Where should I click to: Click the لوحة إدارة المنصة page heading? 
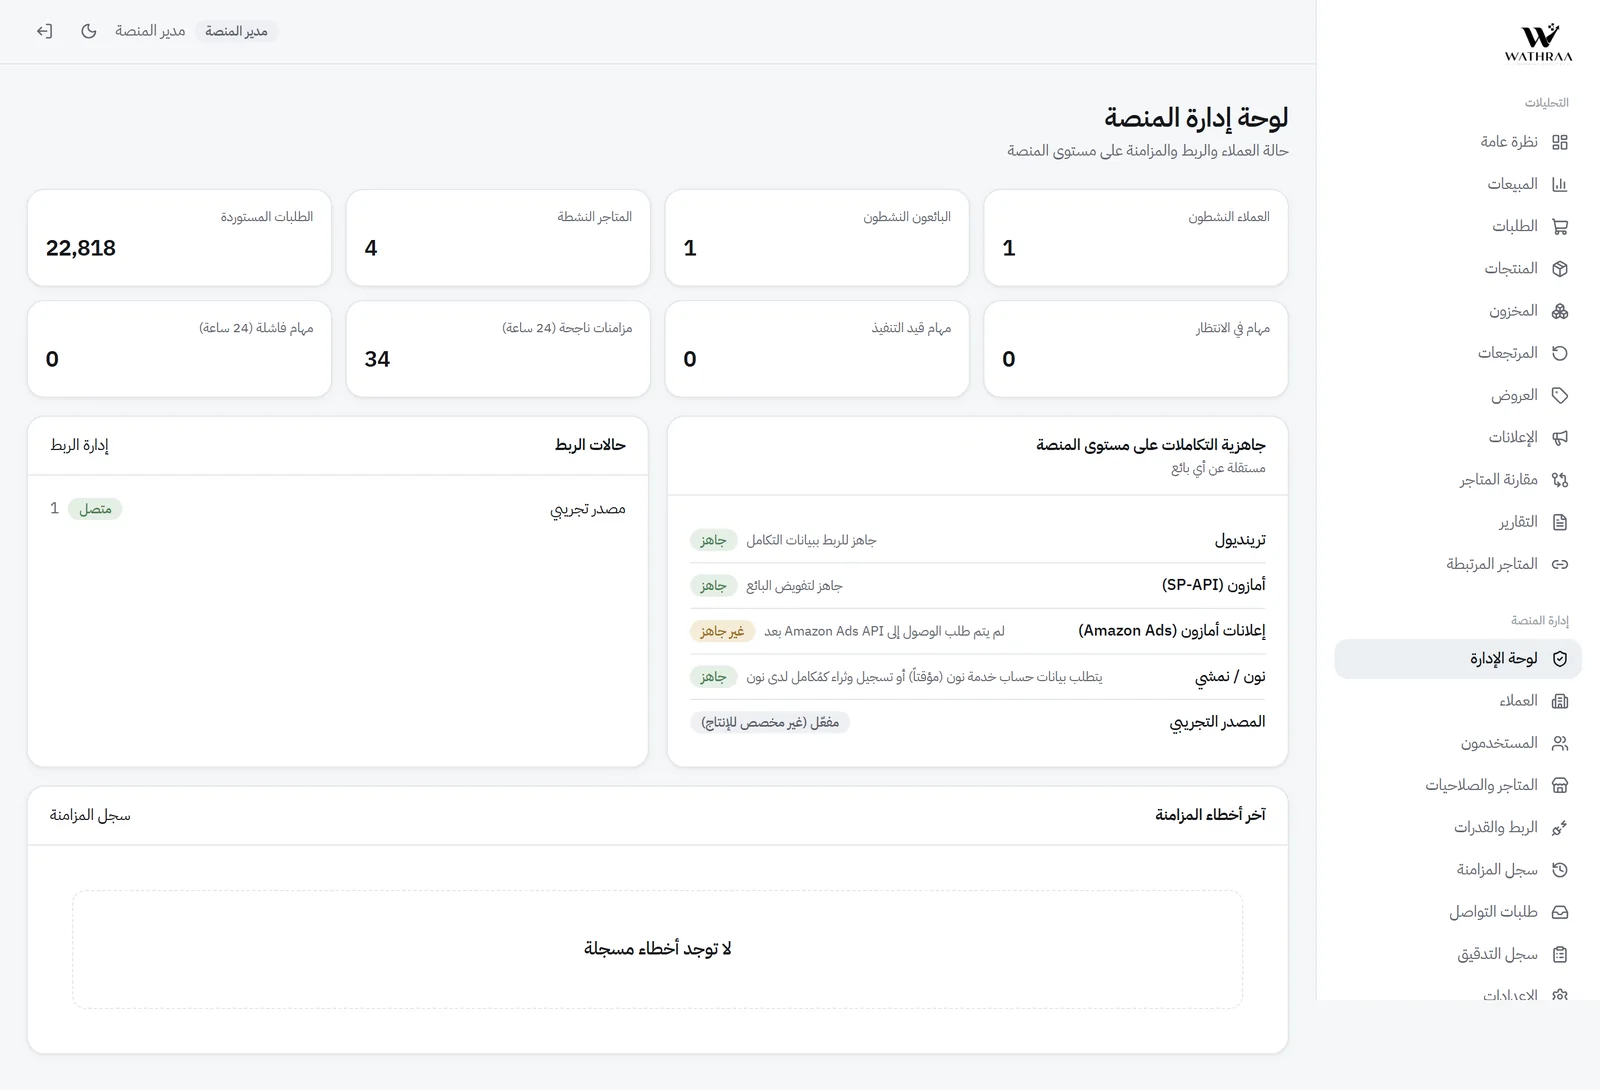click(1196, 118)
